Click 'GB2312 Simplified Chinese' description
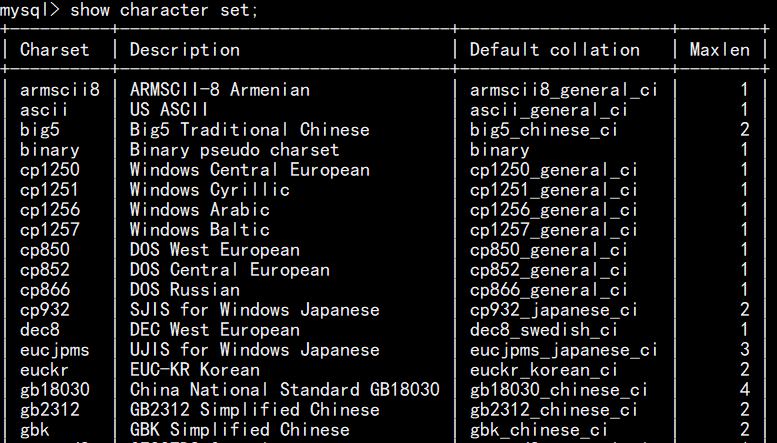 click(x=255, y=410)
